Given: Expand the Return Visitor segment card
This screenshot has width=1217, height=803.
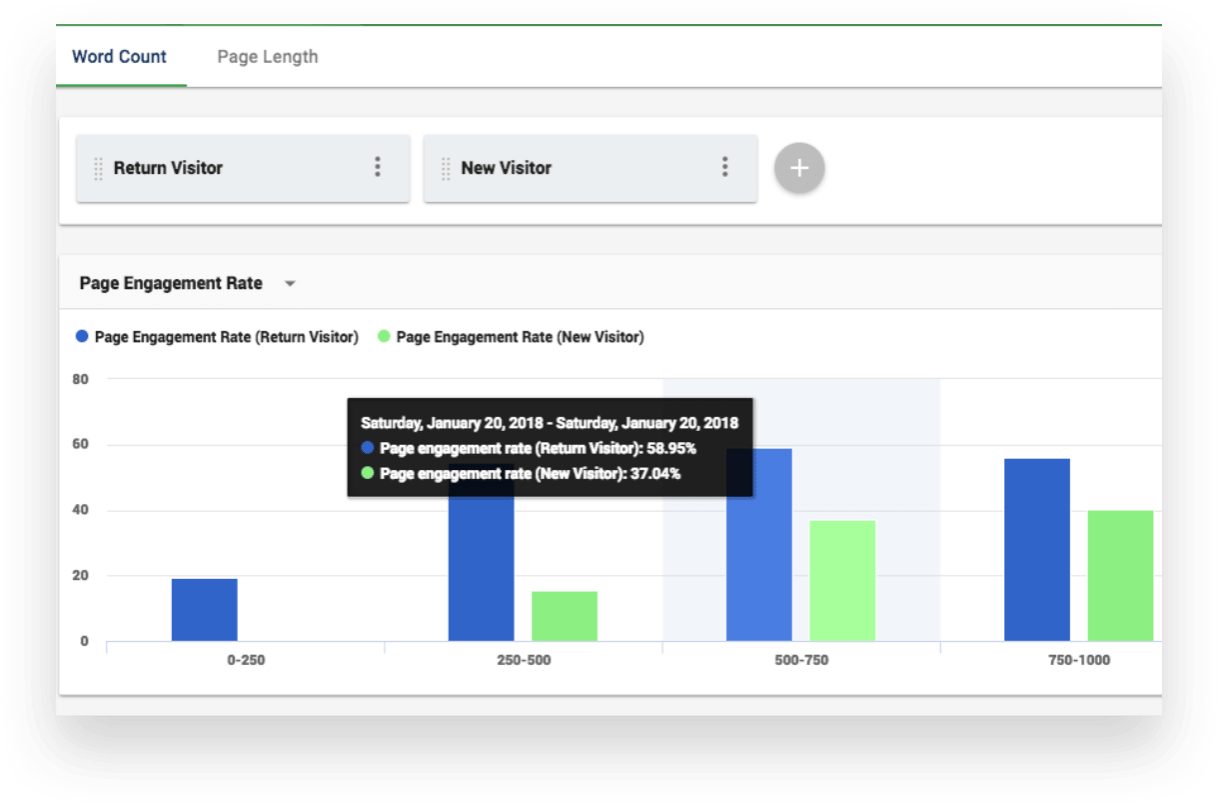Looking at the screenshot, I should pos(242,168).
